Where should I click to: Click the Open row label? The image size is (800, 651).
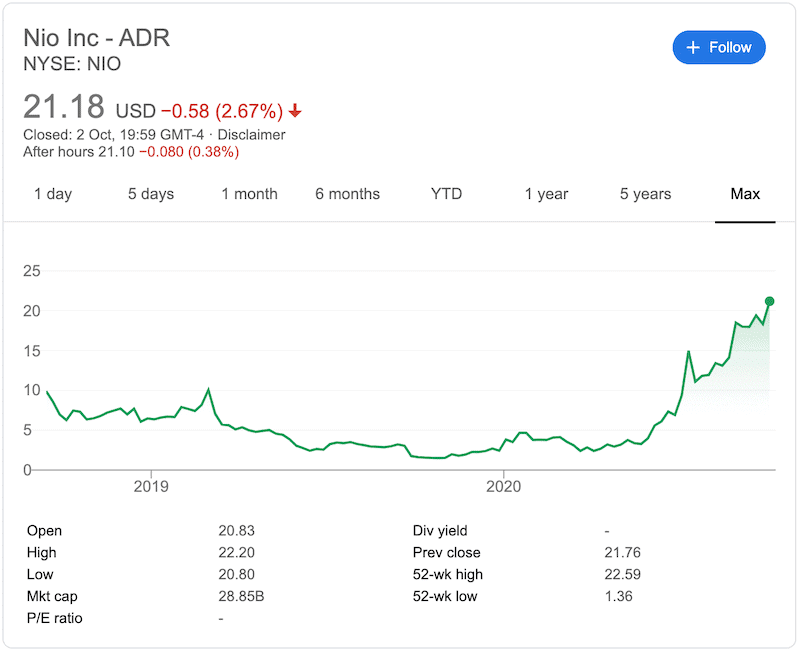[x=44, y=531]
